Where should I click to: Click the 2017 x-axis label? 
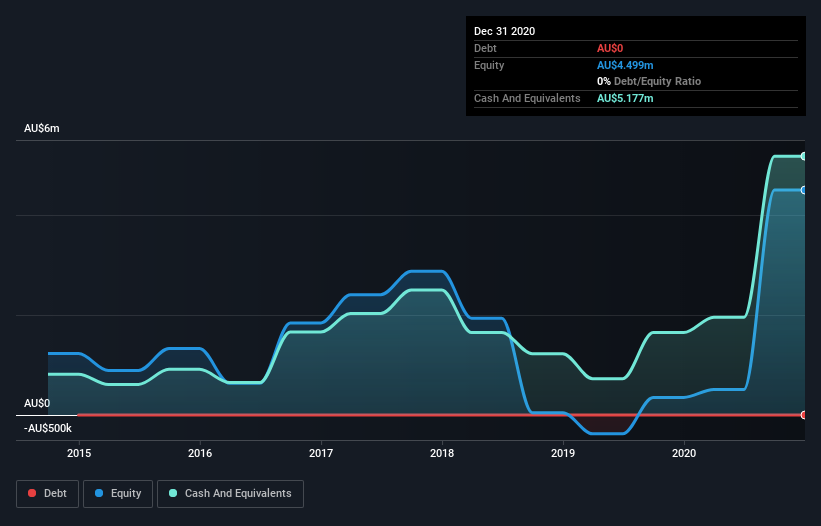(x=321, y=453)
